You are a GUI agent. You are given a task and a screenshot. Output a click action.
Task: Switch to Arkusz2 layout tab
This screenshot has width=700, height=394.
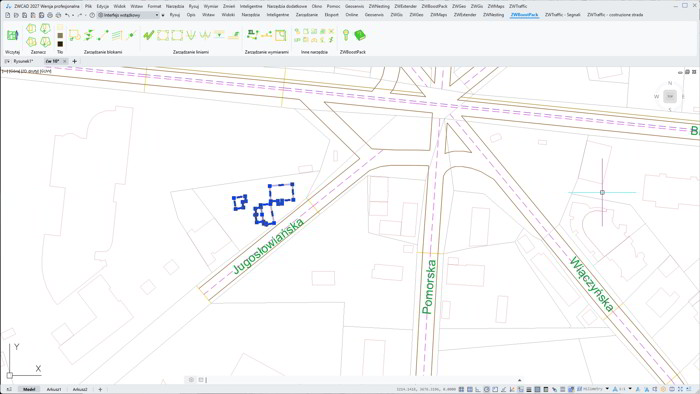pos(80,390)
